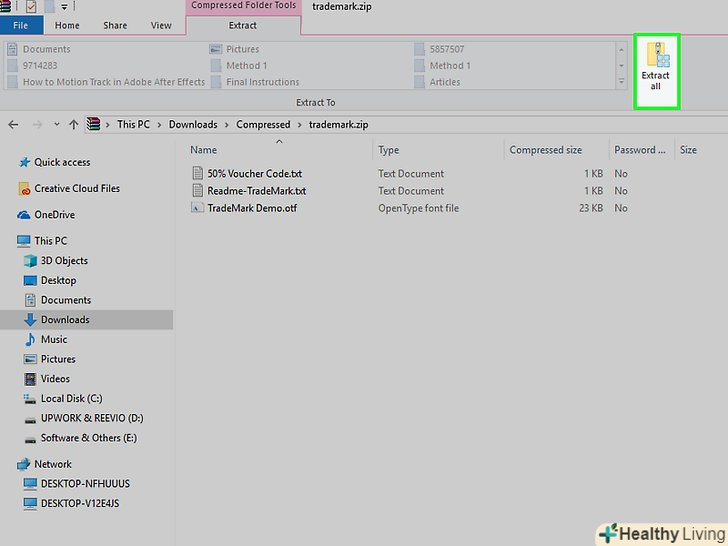This screenshot has height=546, width=728.
Task: Click the TradeMark Demo font file icon
Action: click(x=197, y=208)
